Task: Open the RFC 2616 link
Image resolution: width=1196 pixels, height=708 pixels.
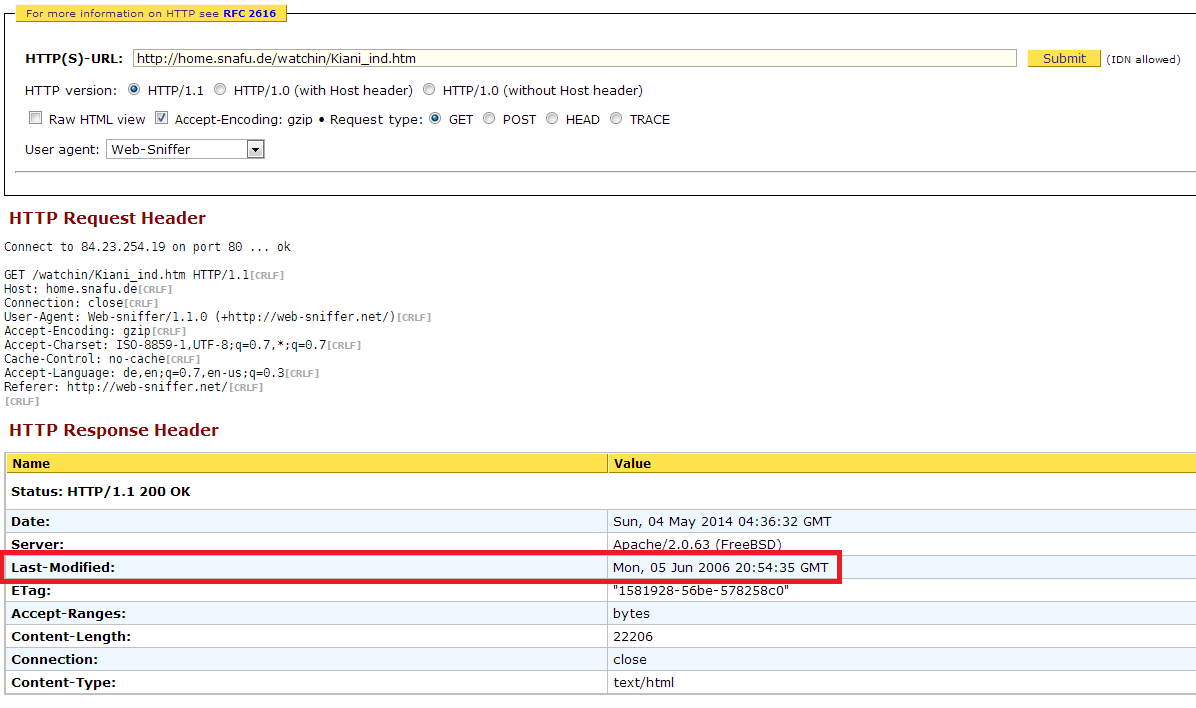Action: (x=249, y=13)
